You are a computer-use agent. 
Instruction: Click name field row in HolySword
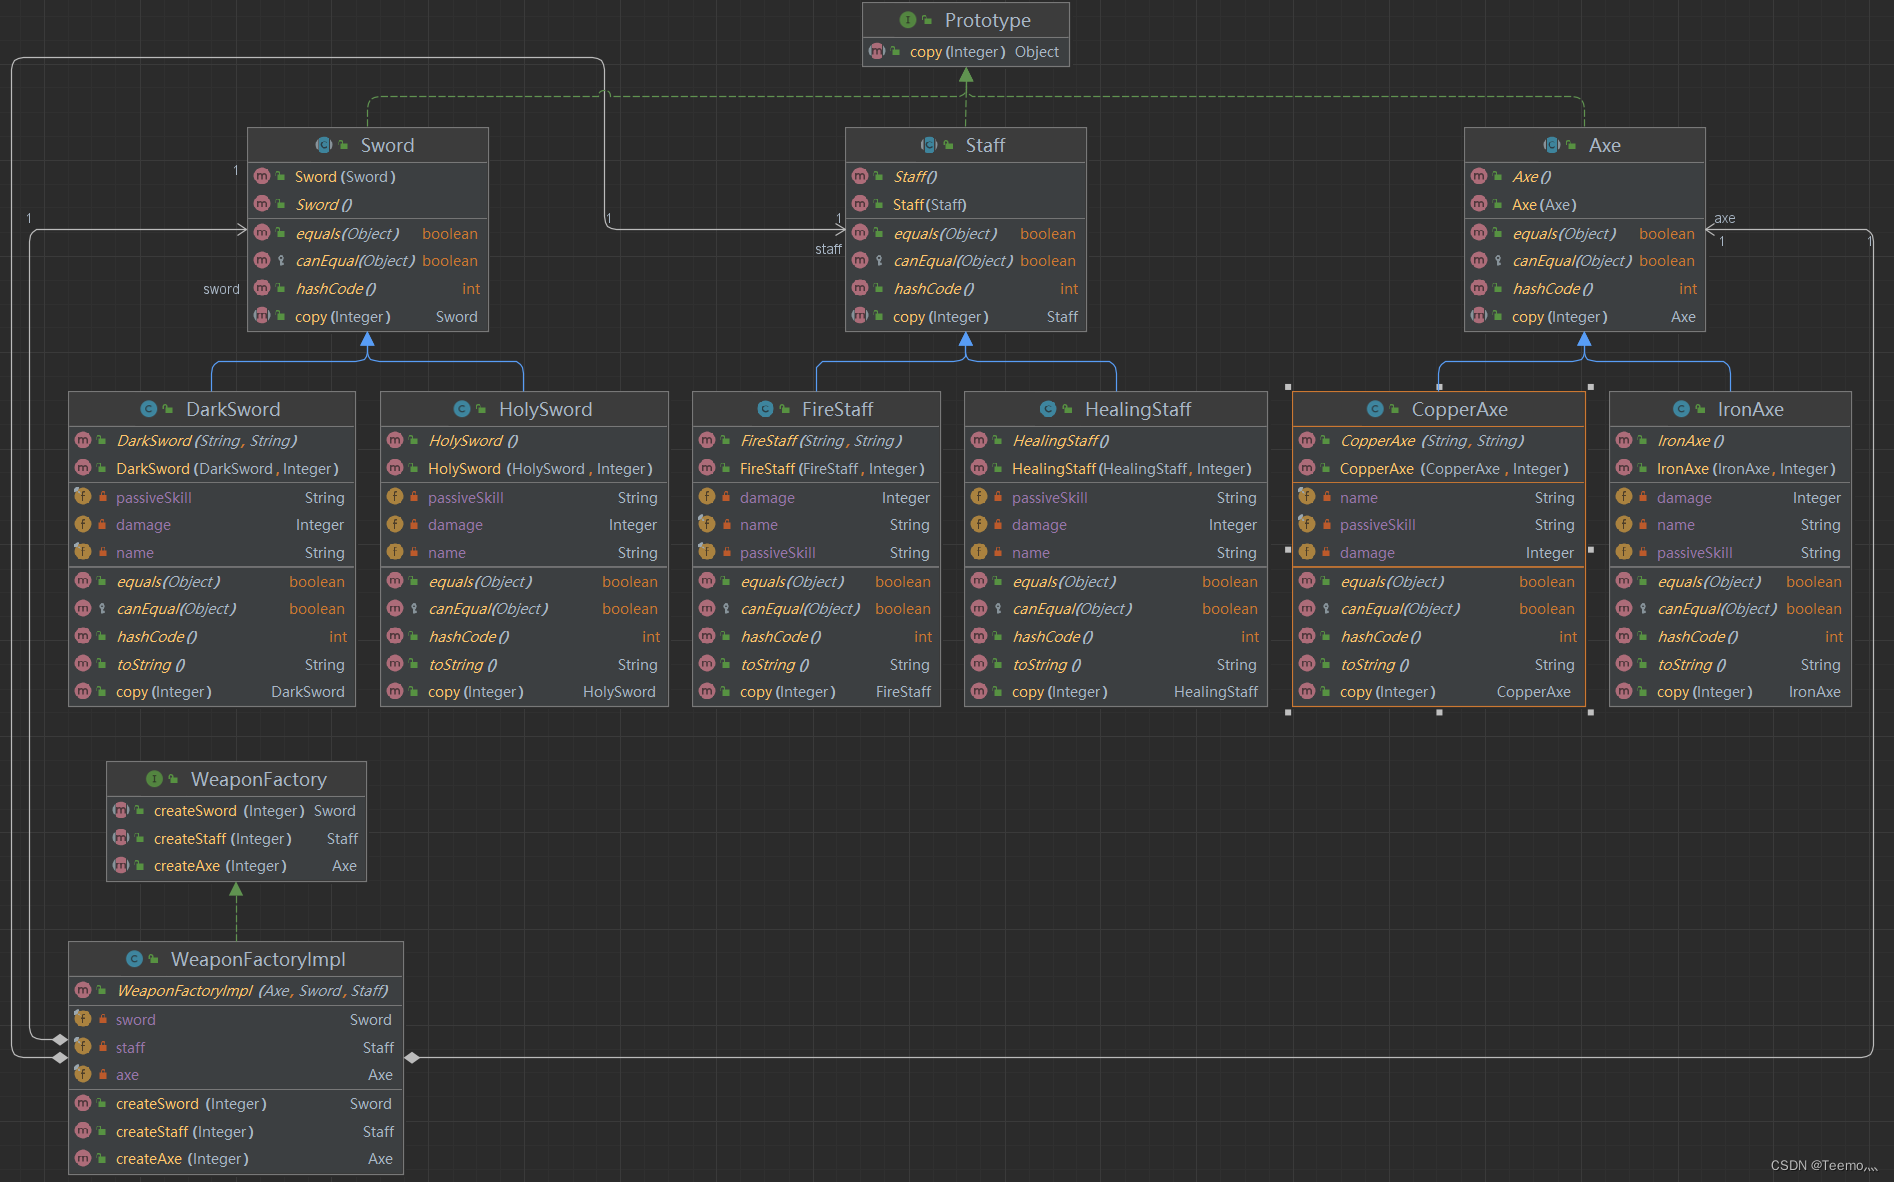524,552
